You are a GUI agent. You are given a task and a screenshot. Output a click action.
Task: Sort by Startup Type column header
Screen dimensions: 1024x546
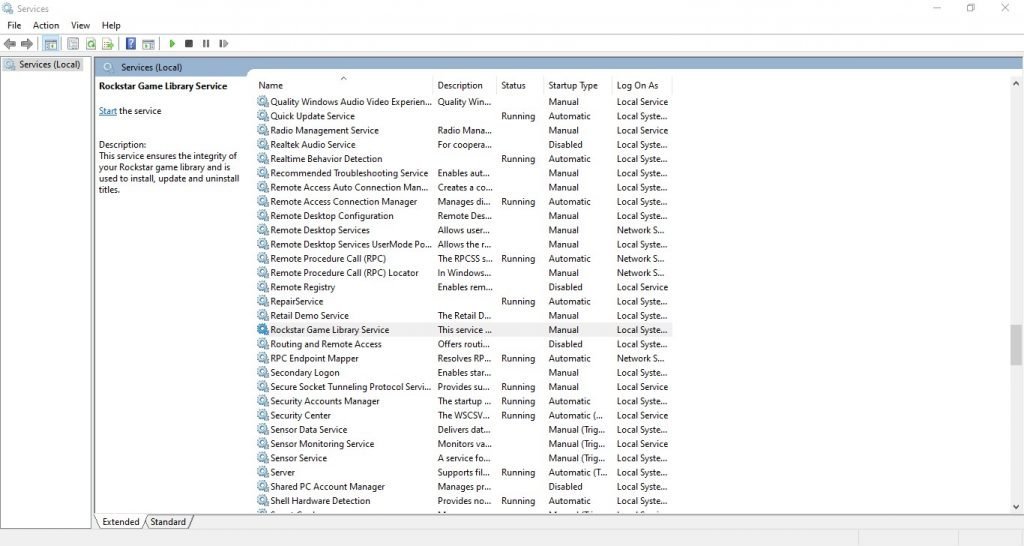573,86
